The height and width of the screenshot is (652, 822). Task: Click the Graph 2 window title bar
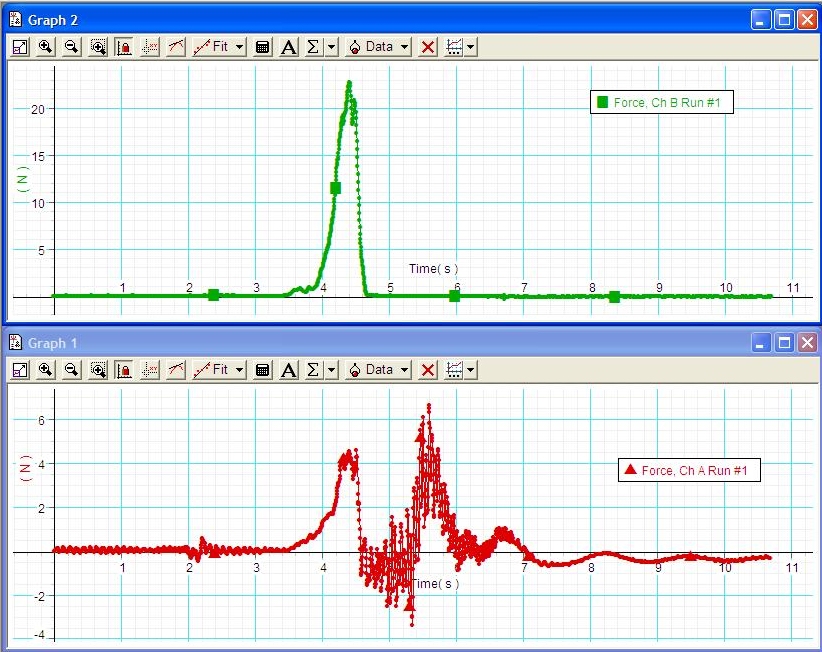(411, 20)
